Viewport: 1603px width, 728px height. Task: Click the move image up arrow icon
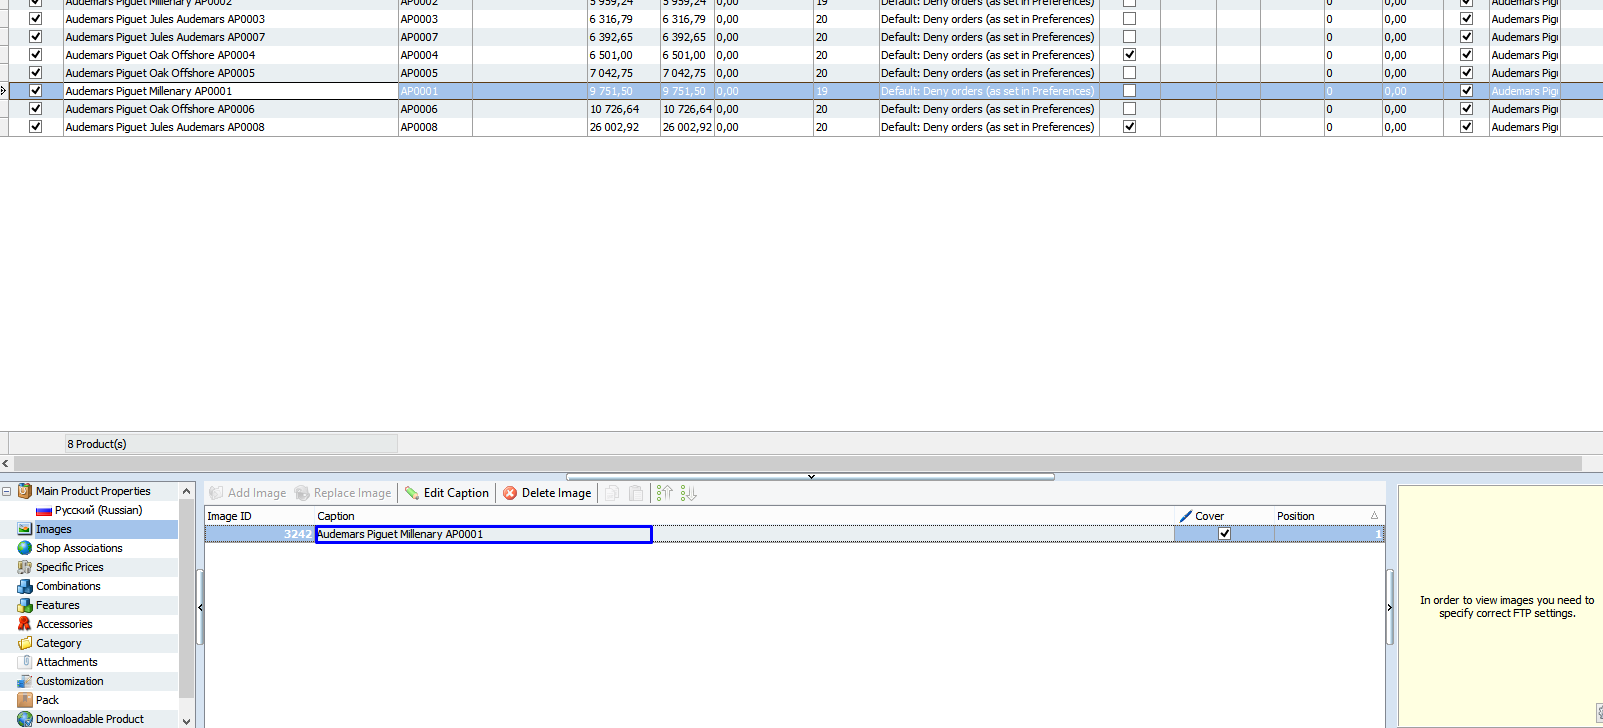point(664,493)
